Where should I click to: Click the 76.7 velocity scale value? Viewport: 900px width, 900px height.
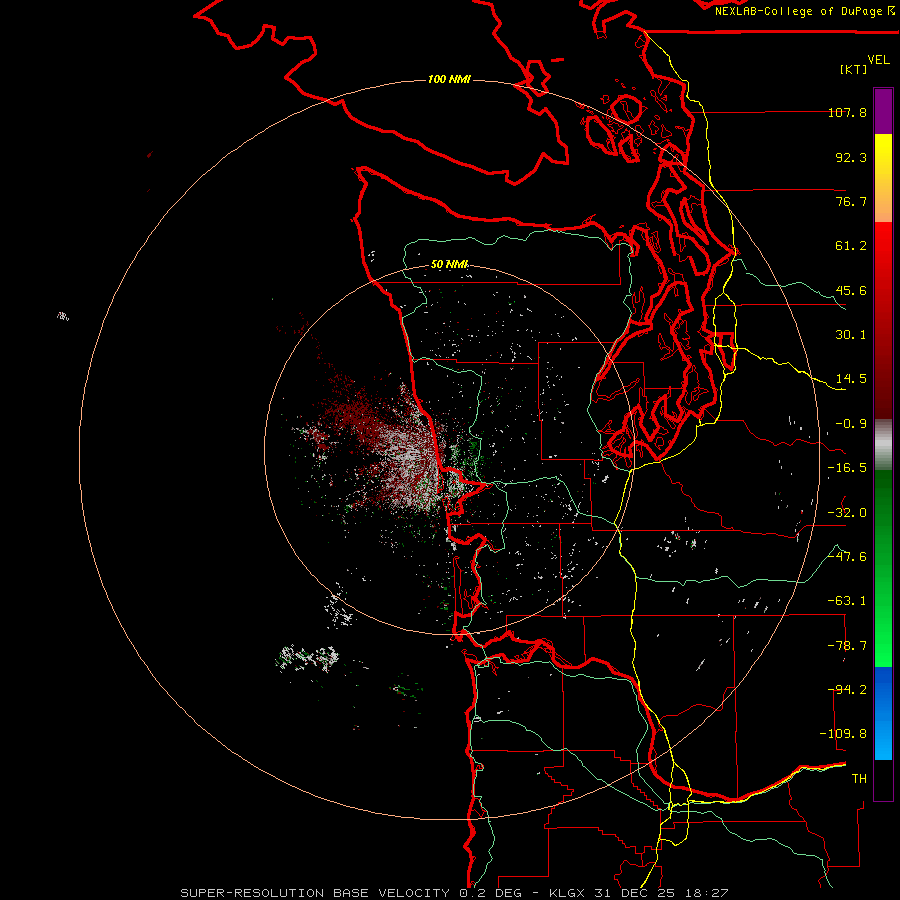[851, 201]
